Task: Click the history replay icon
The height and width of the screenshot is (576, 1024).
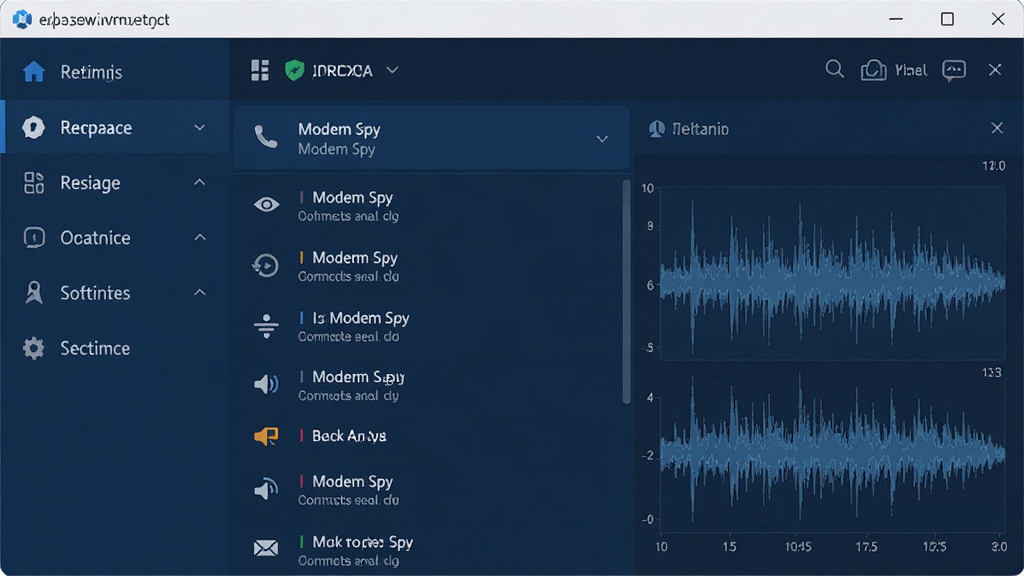Action: (266, 266)
